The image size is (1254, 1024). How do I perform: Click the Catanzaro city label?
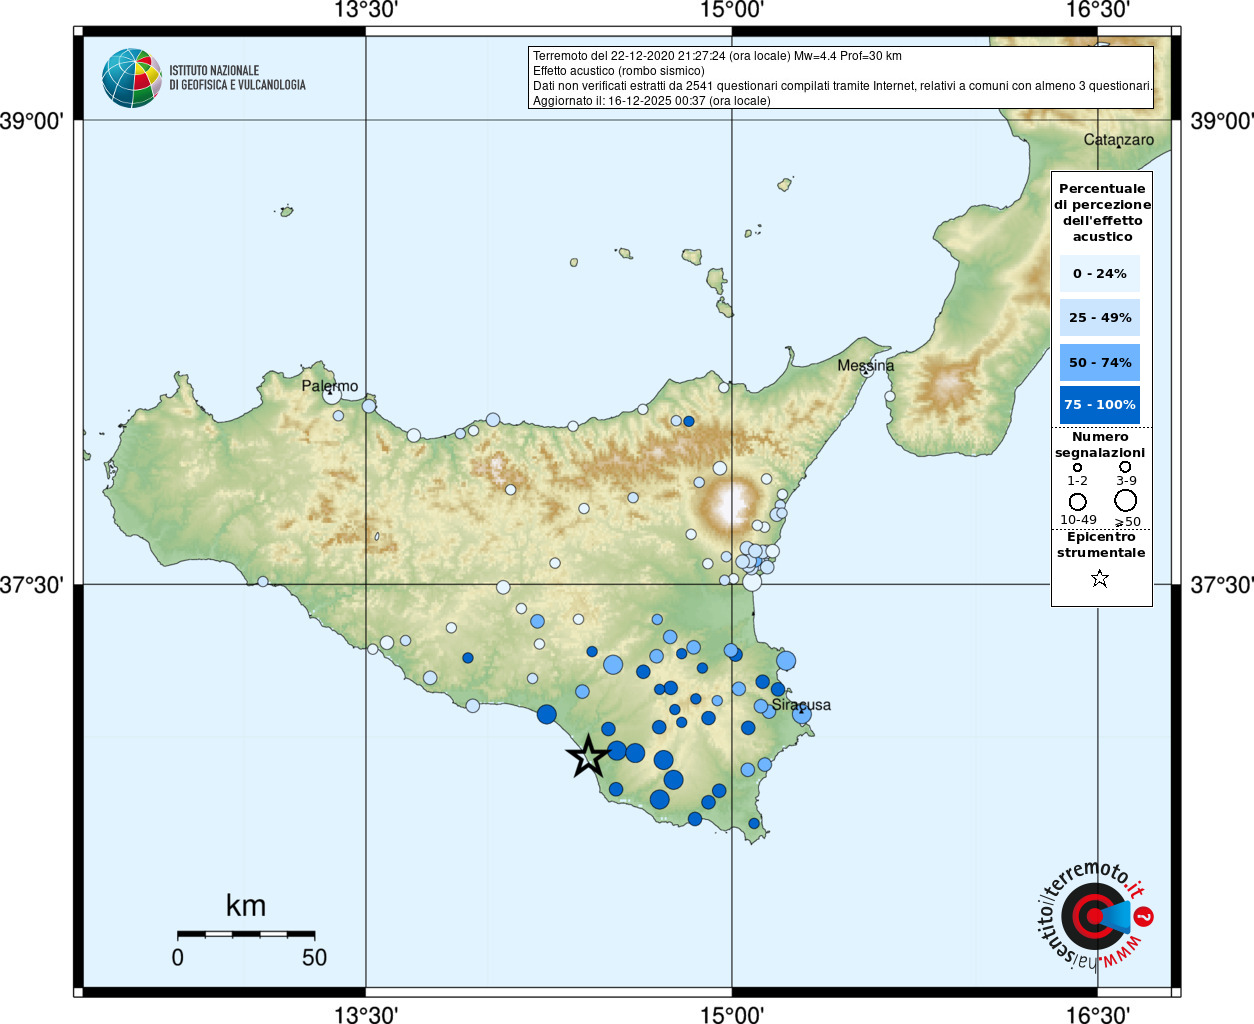(1119, 140)
